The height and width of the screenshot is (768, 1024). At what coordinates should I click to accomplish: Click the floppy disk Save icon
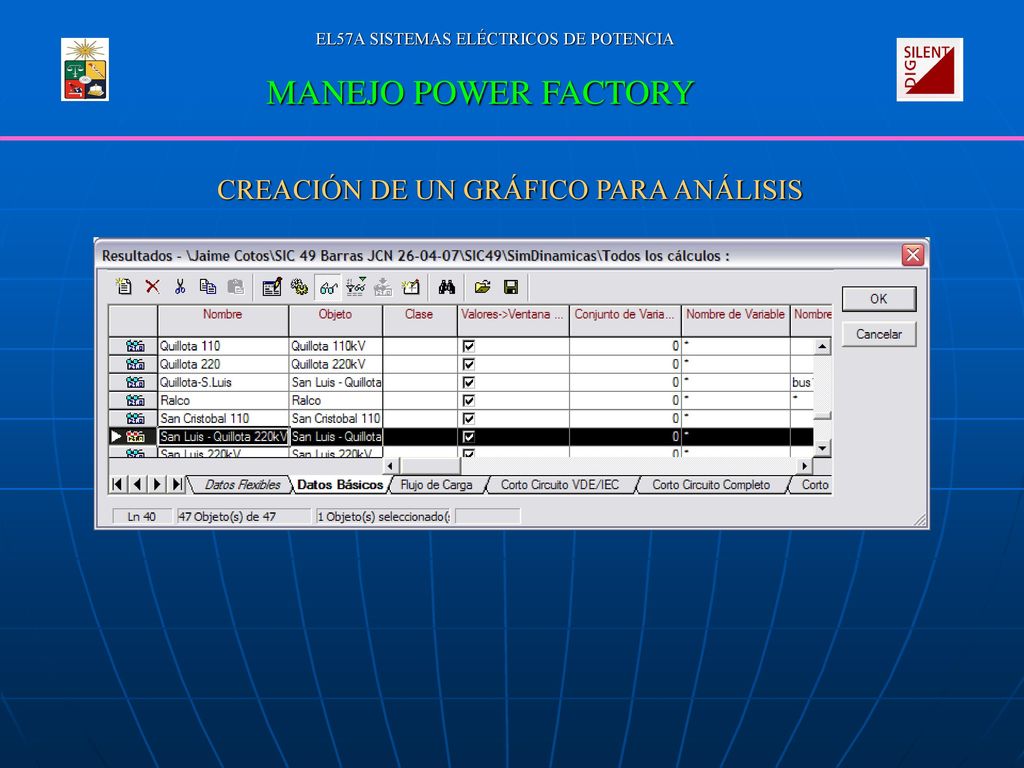[511, 287]
